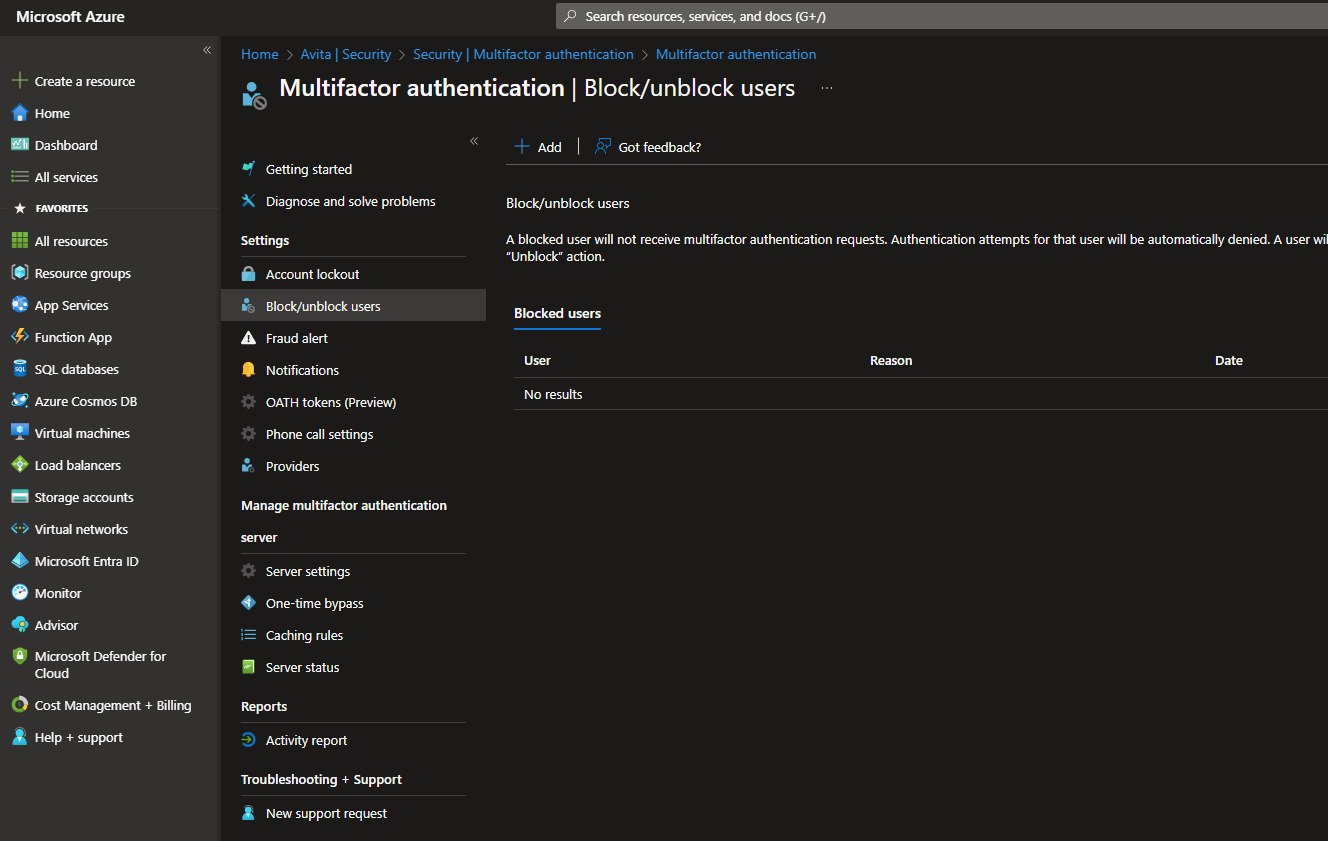Click the Storage accounts icon

pos(19,497)
